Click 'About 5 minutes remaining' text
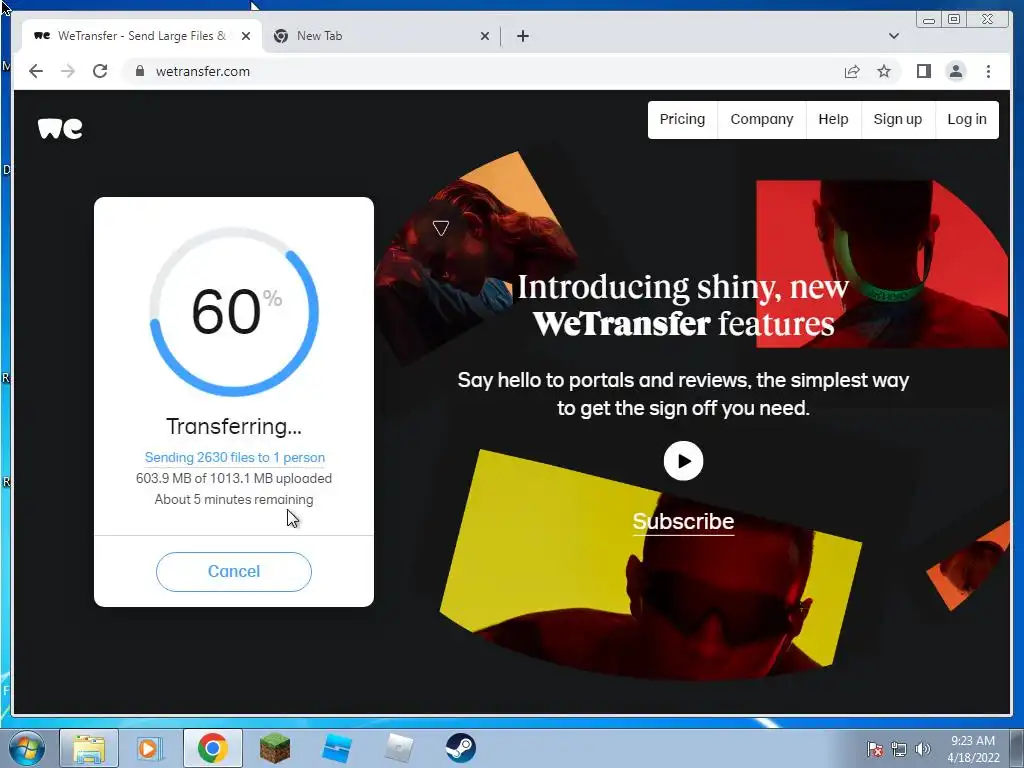 (x=234, y=500)
